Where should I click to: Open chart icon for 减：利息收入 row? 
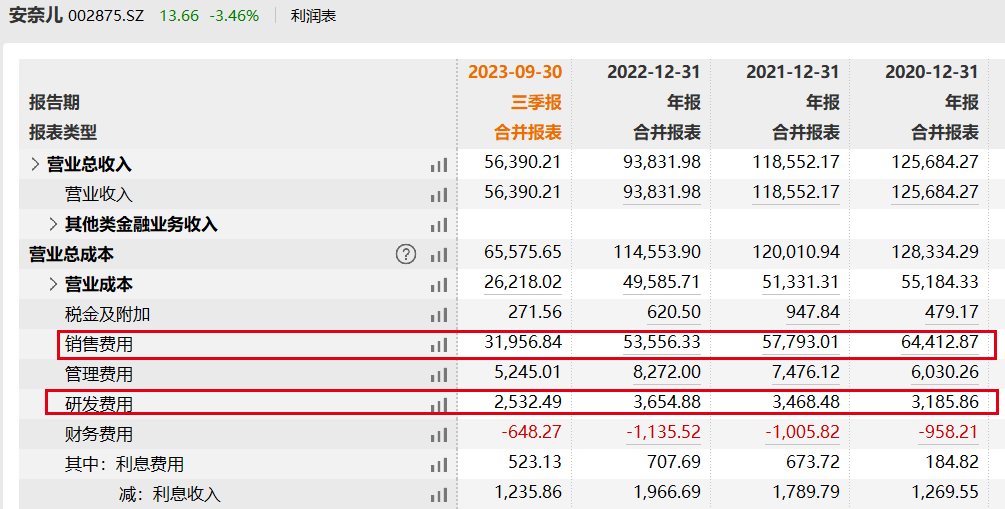pos(439,494)
